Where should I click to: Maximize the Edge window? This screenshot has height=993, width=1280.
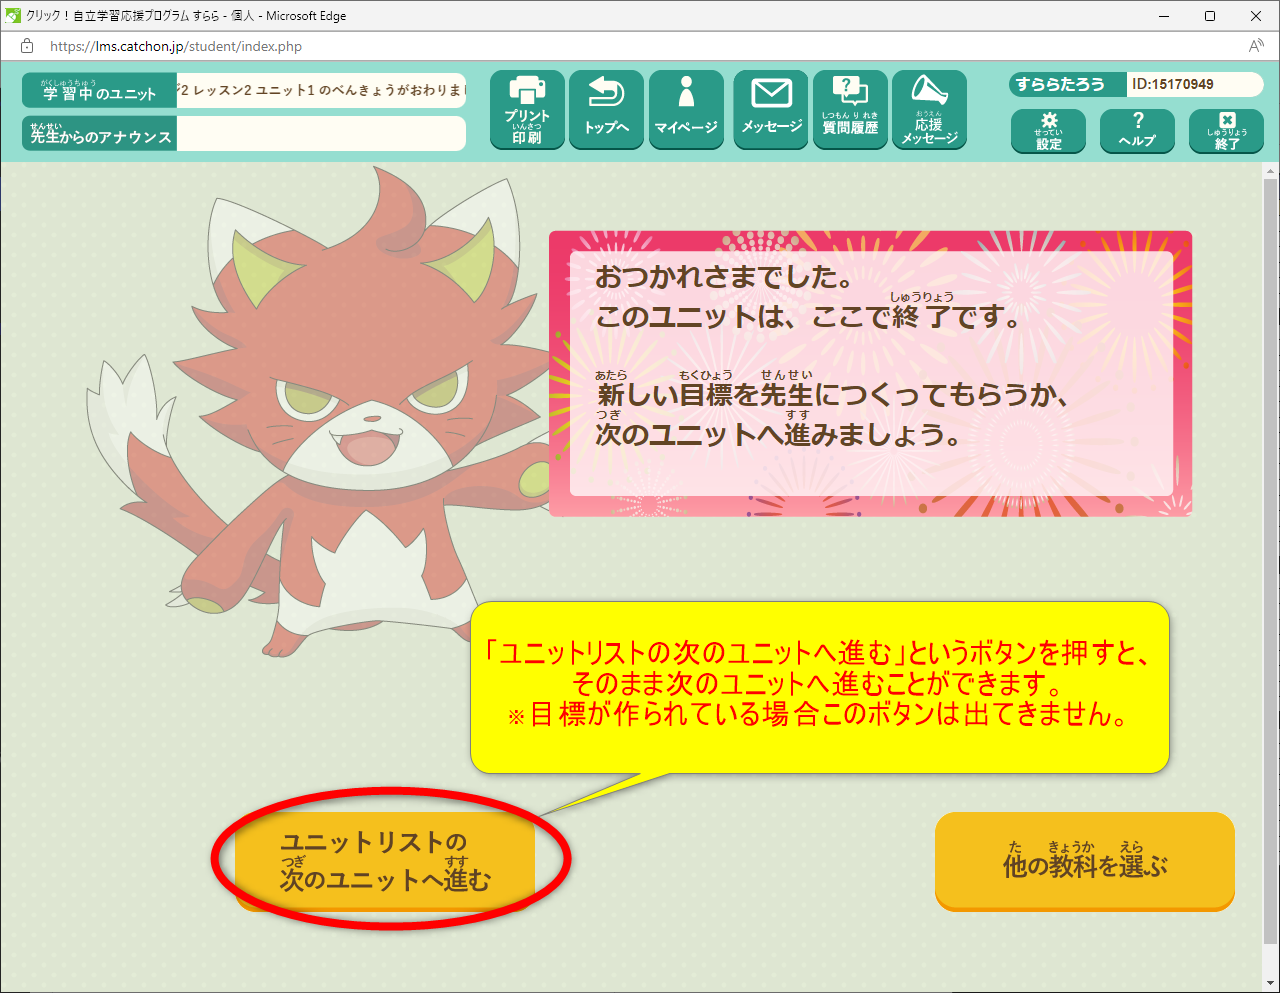[x=1210, y=16]
